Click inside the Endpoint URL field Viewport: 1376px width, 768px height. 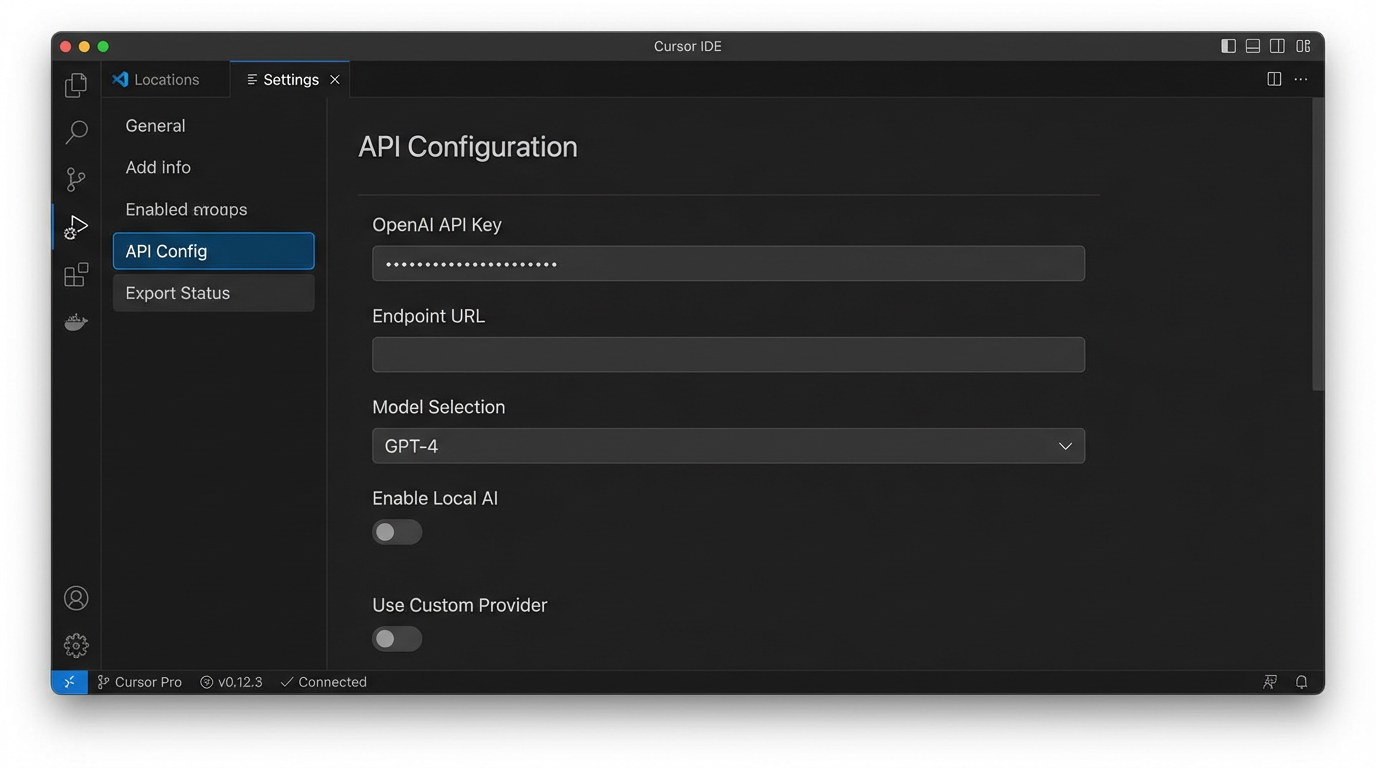pos(728,354)
